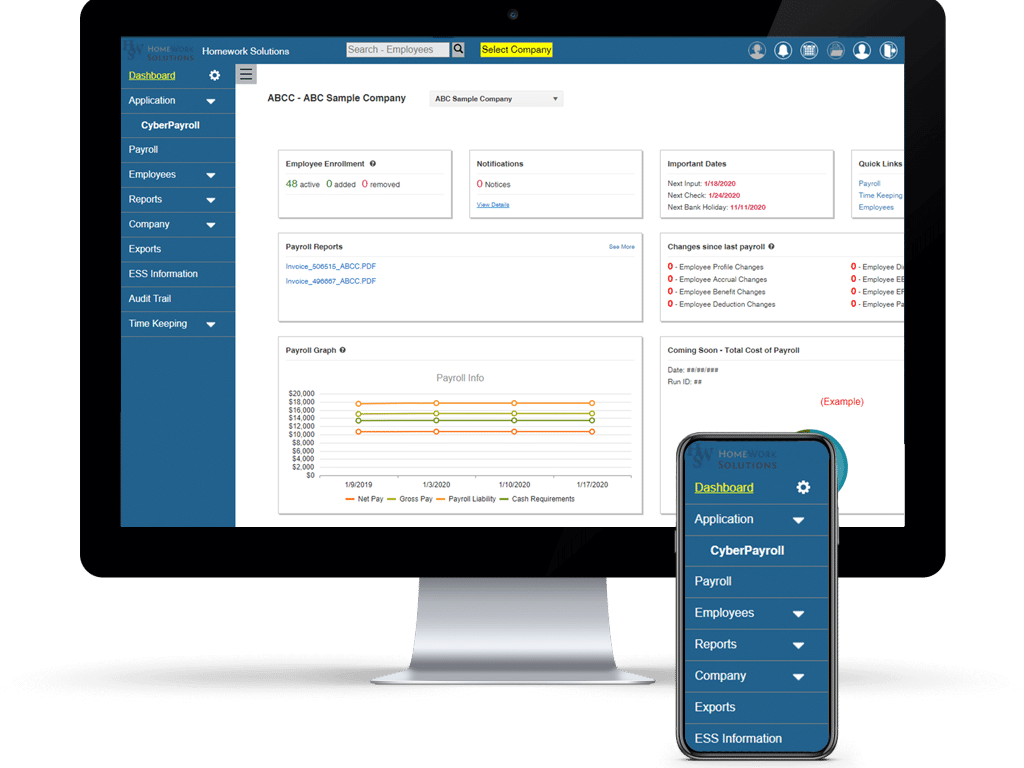Tap the Homework Solutions logo on phone
1024x768 pixels.
(x=733, y=456)
